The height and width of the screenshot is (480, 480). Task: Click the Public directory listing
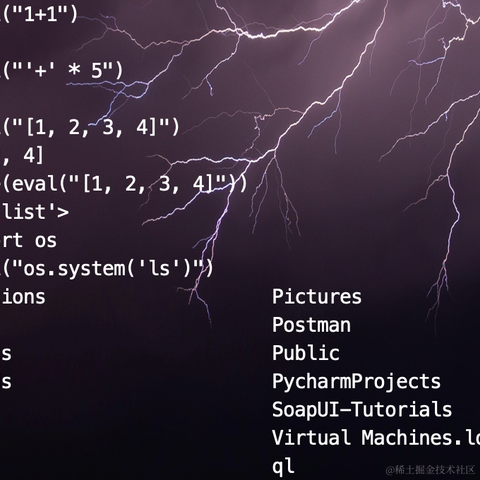pos(306,353)
